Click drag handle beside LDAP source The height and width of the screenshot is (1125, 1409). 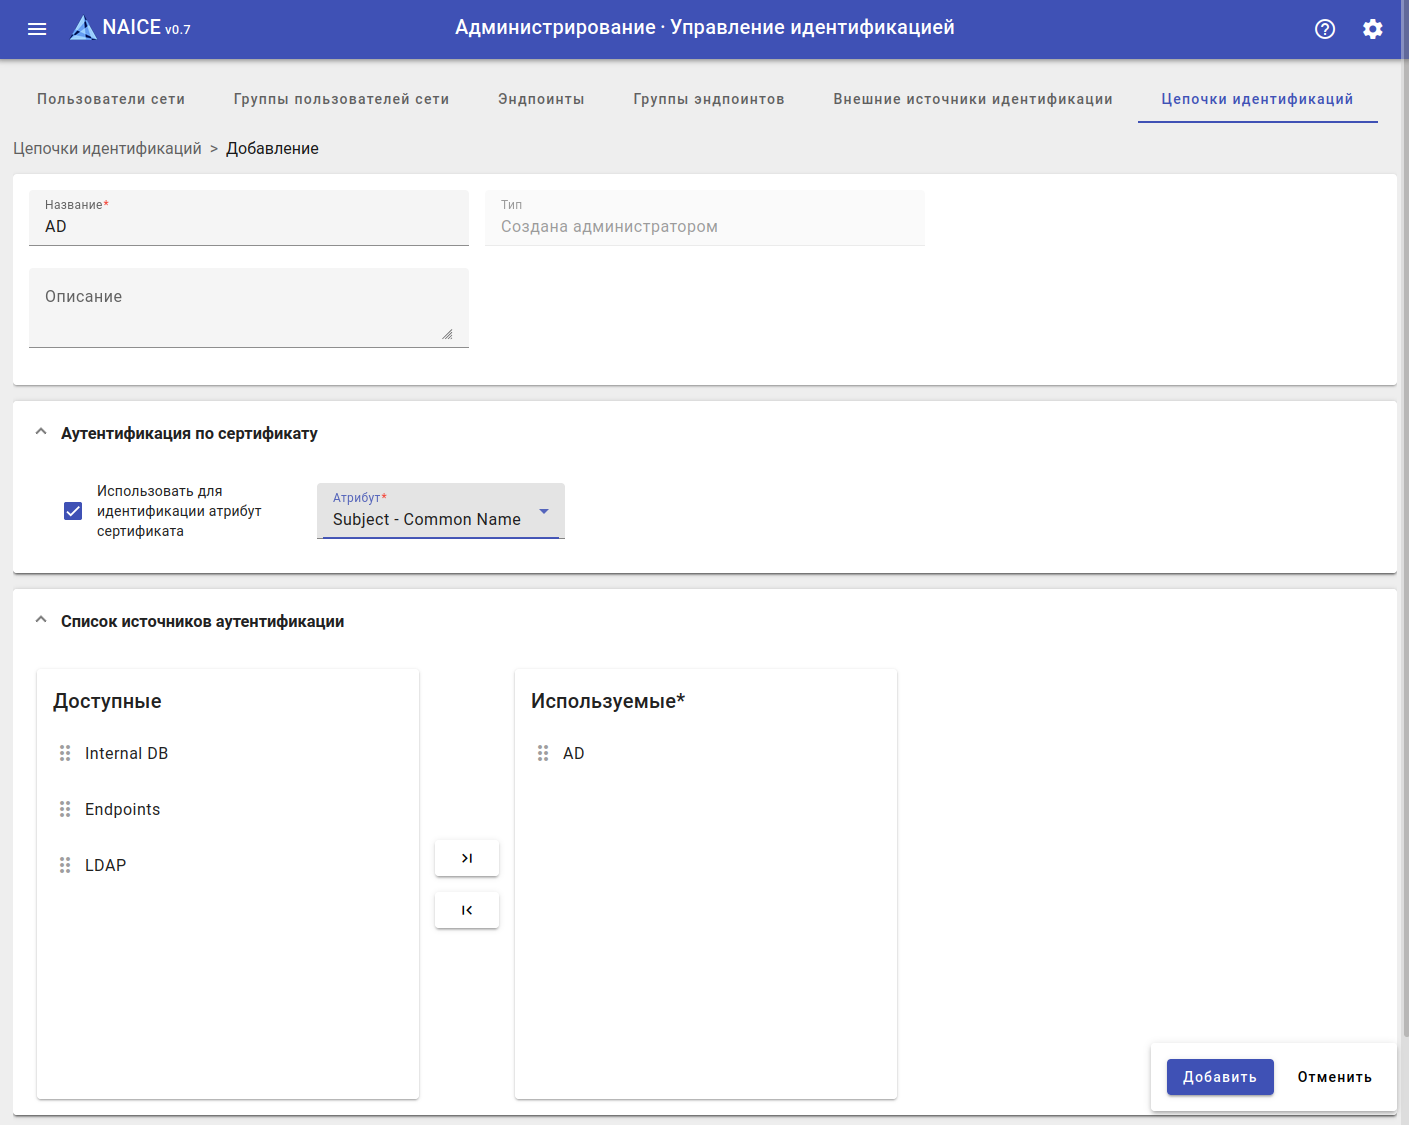click(x=65, y=865)
